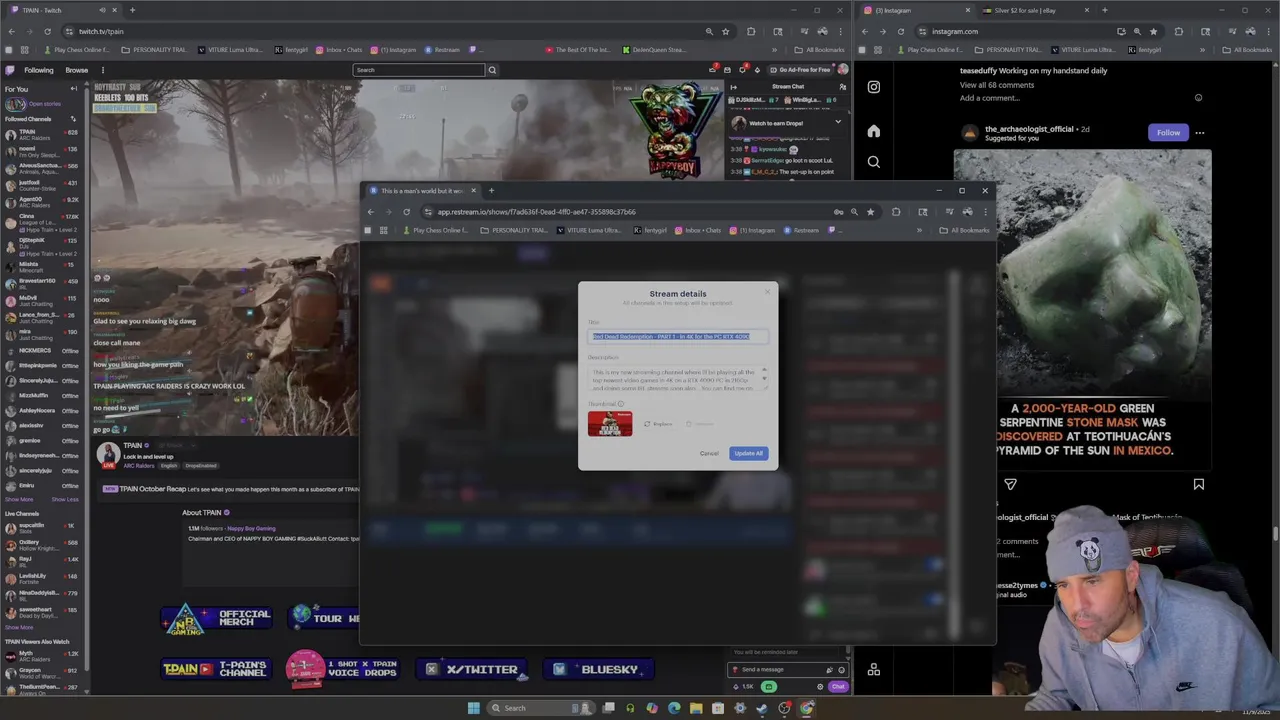Open Twitch Prime loot crown icon
The image size is (1280, 720).
(713, 70)
